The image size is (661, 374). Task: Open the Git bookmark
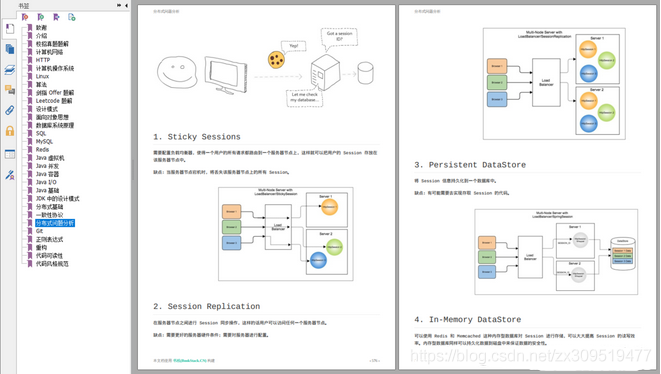click(39, 231)
